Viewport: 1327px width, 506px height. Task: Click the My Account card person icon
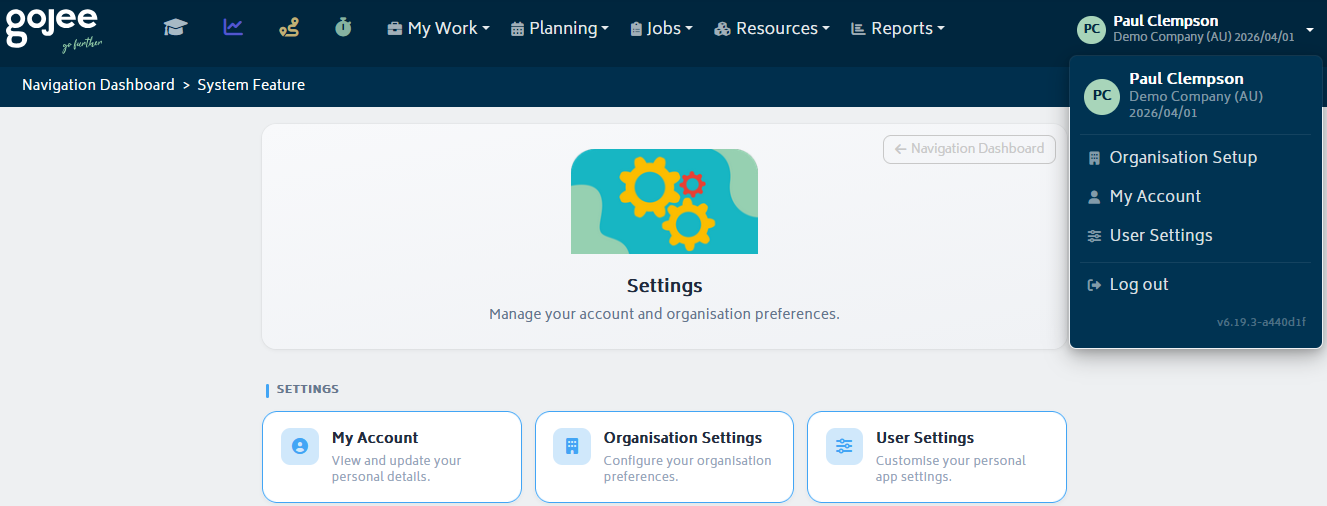(x=299, y=446)
